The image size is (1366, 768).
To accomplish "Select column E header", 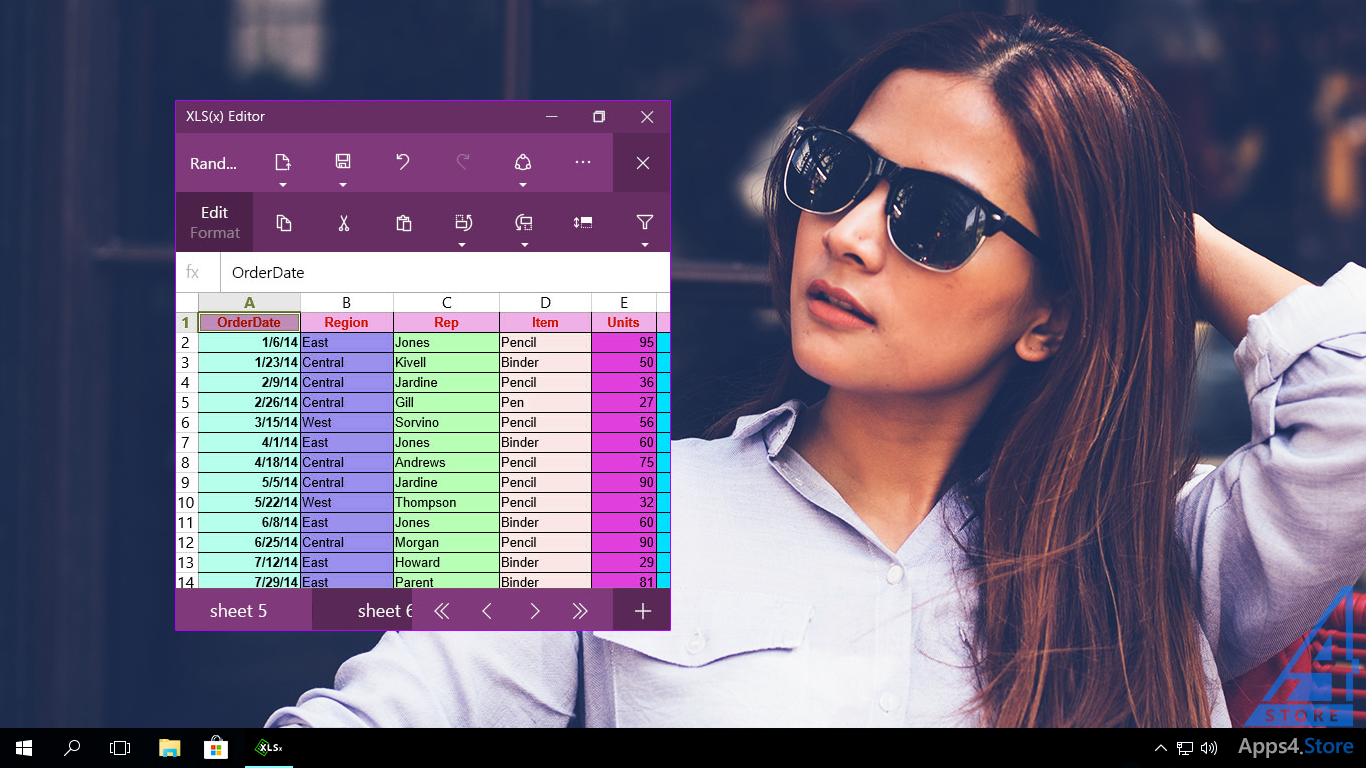I will (x=623, y=302).
